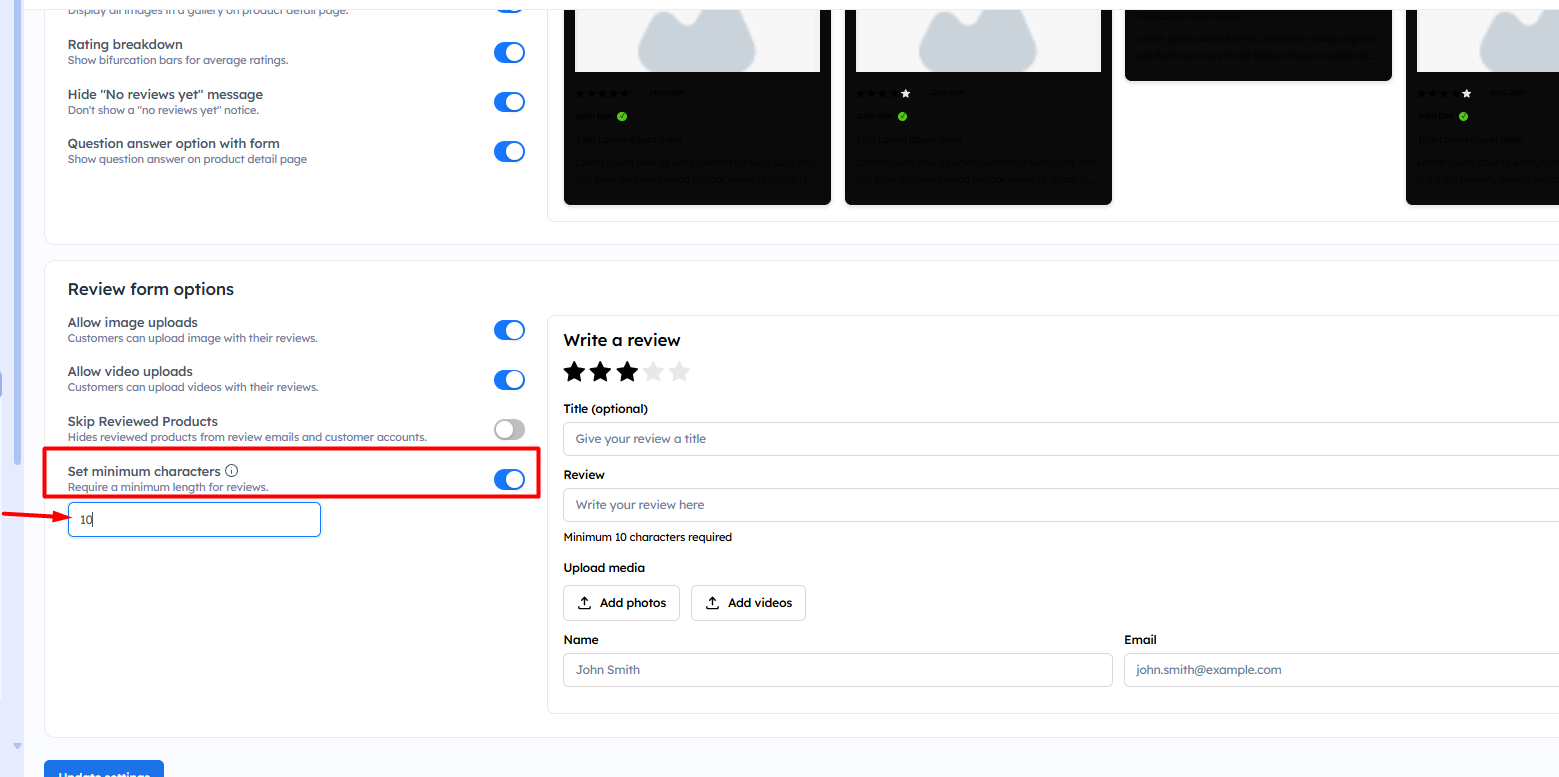Click the Email input field
Screen dimensions: 1559x777
pos(1340,670)
